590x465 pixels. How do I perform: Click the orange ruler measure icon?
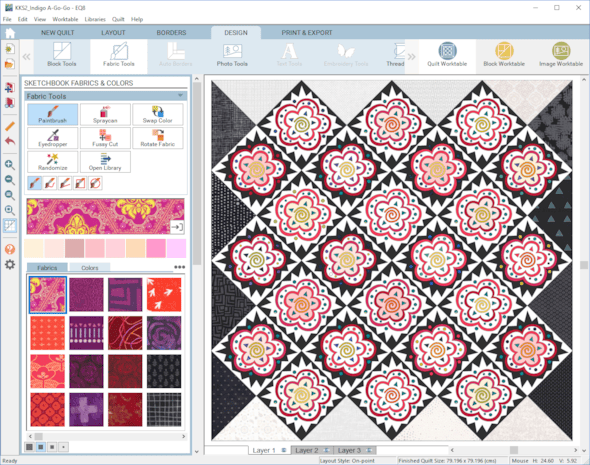point(9,126)
